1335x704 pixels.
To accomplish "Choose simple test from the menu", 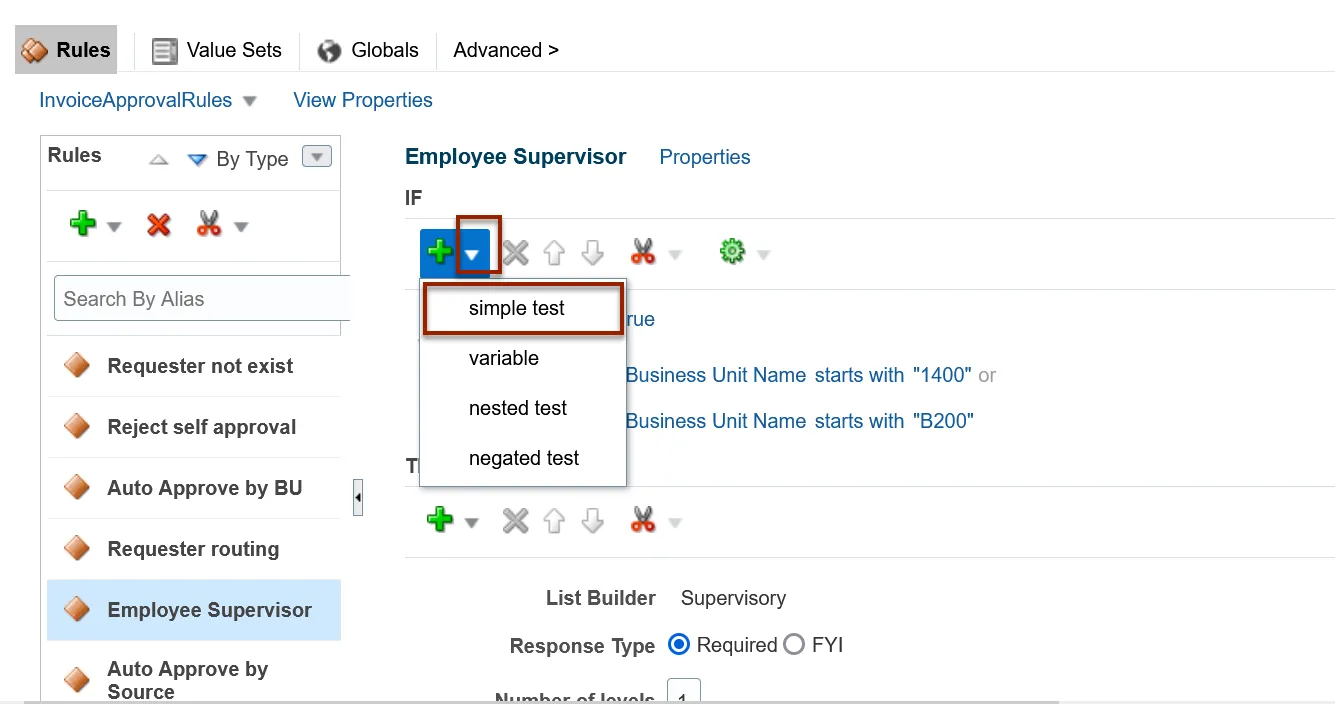I will (517, 309).
